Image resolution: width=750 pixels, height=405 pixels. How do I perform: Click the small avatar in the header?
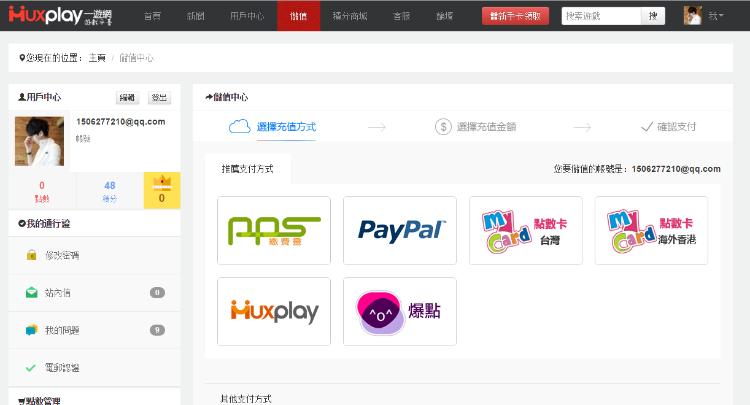click(693, 16)
